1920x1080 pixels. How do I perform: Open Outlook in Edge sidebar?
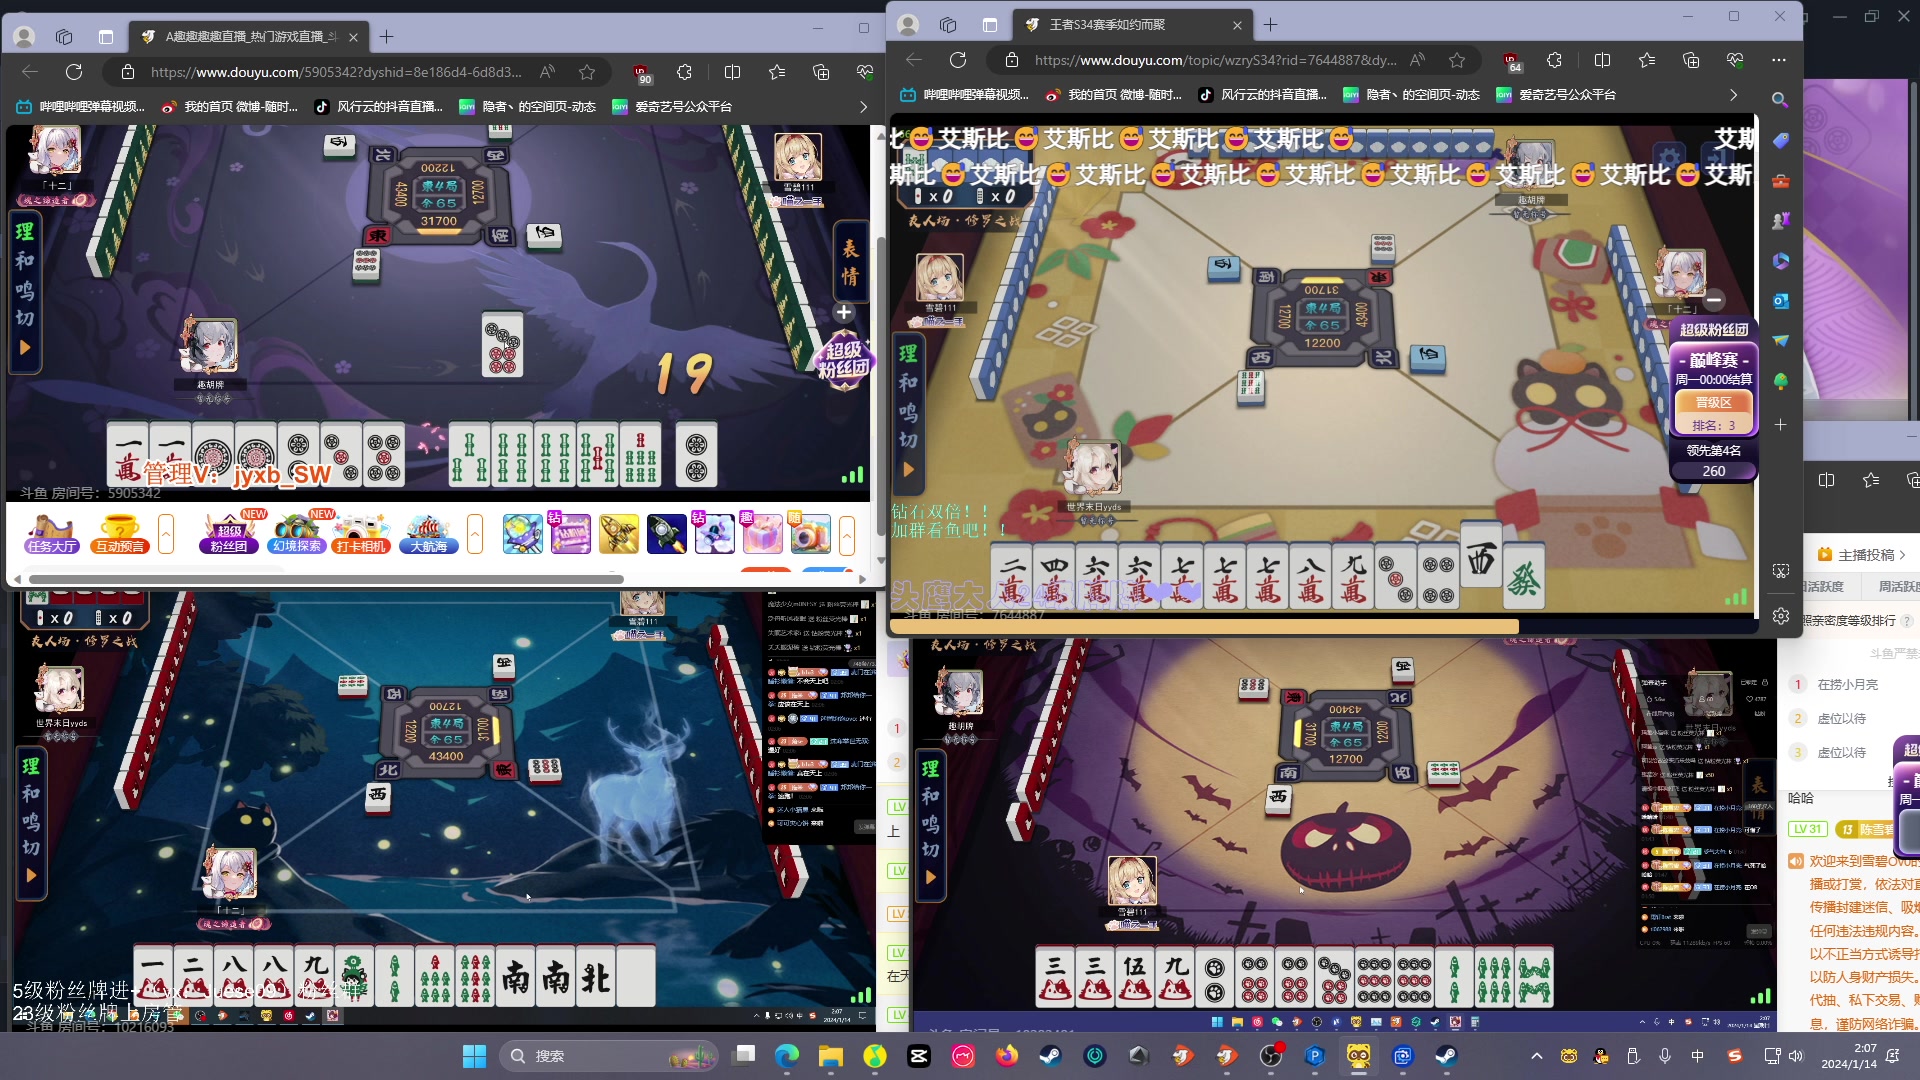[x=1780, y=301]
